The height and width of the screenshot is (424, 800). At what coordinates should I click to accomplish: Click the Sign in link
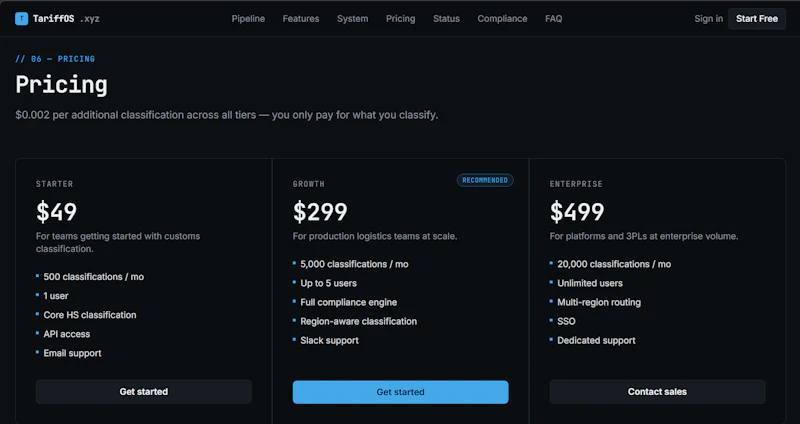pyautogui.click(x=709, y=19)
